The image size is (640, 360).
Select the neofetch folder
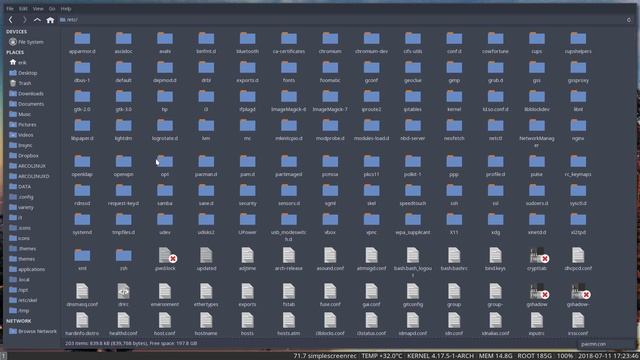454,130
